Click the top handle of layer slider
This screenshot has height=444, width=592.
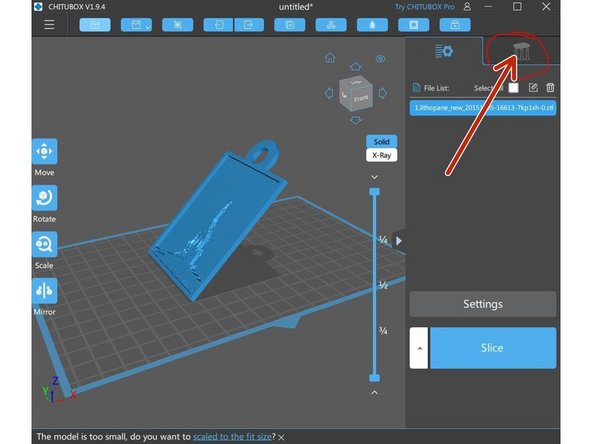click(x=374, y=192)
